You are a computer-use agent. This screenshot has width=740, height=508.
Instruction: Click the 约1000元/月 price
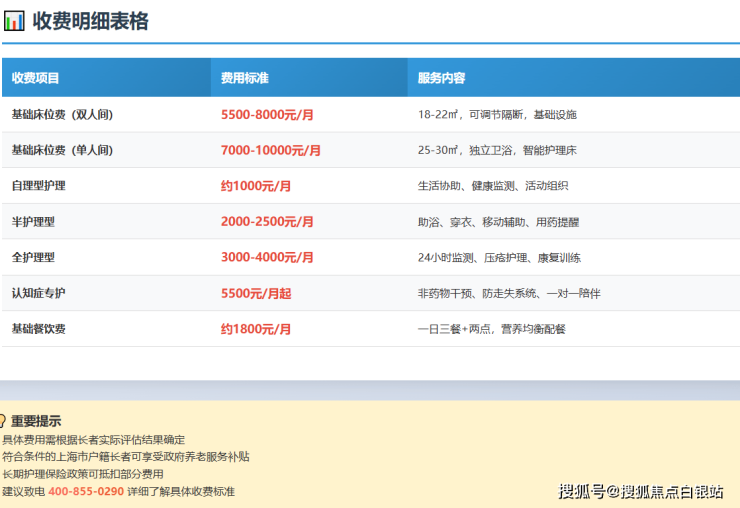click(256, 186)
